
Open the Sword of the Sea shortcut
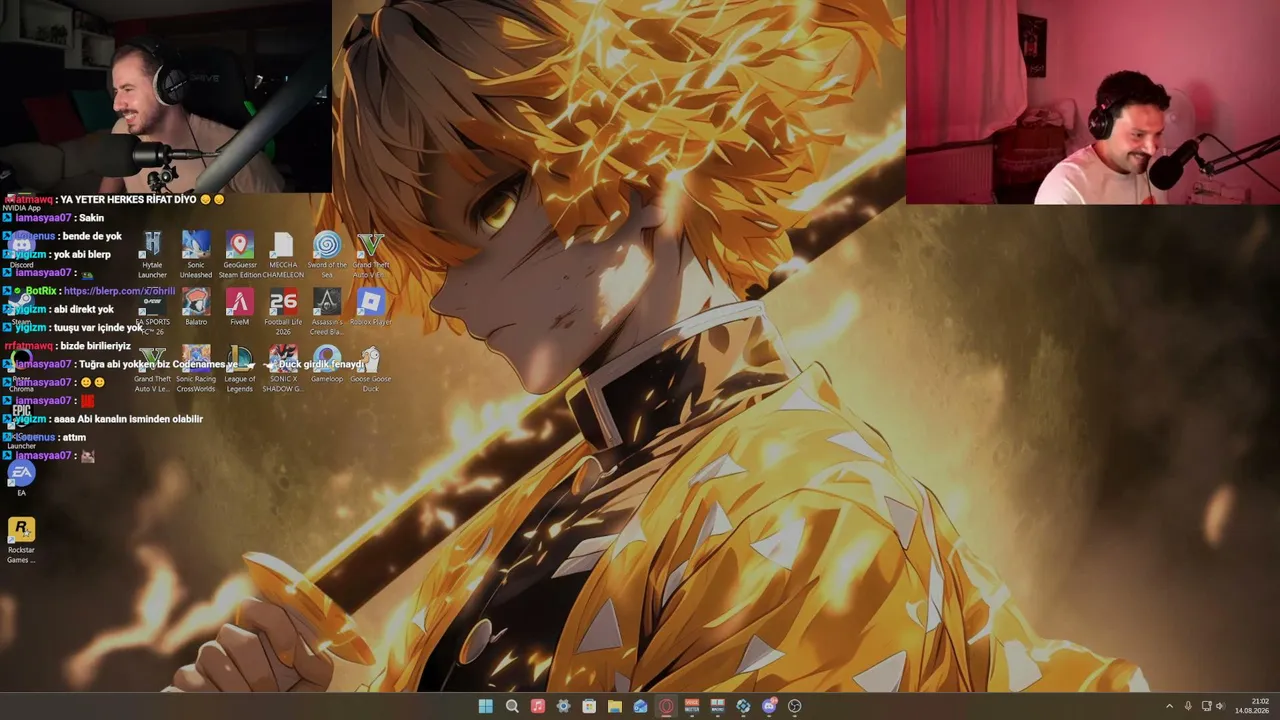click(x=327, y=255)
